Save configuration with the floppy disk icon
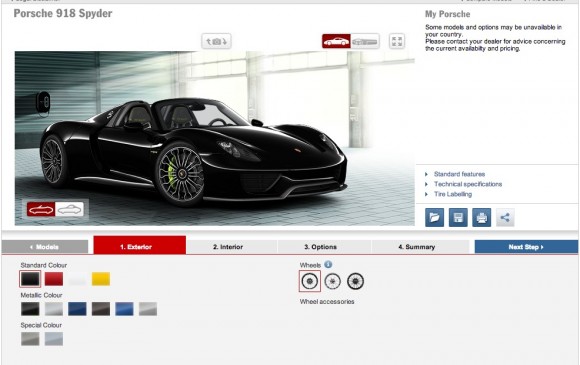Screen dimensions: 580x365 point(458,217)
